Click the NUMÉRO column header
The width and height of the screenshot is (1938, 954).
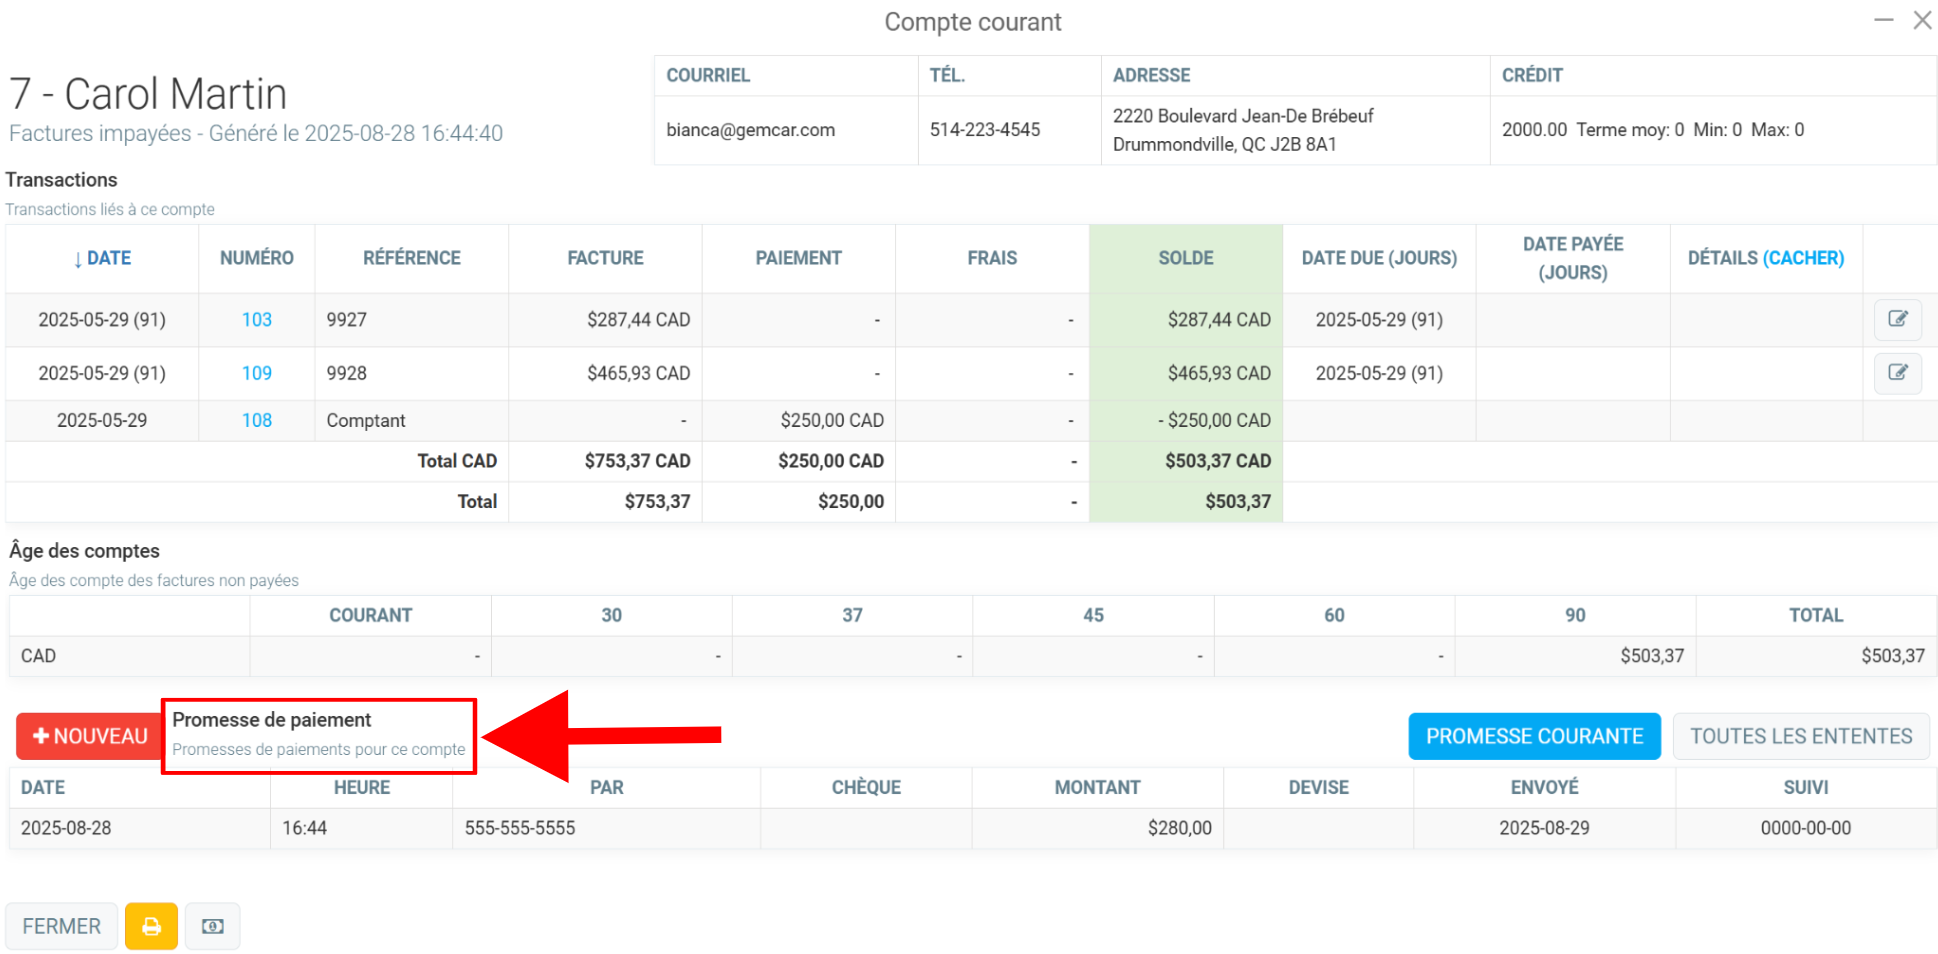257,258
